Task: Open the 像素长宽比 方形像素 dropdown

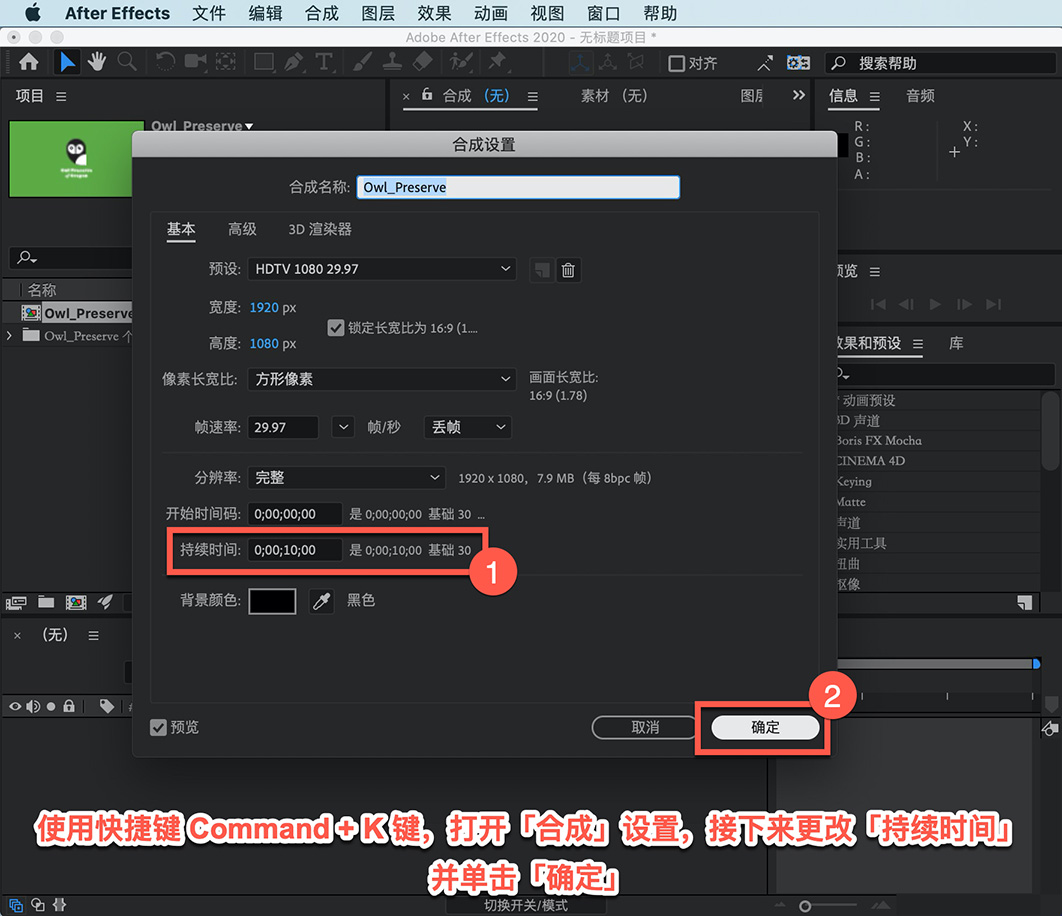Action: [382, 379]
